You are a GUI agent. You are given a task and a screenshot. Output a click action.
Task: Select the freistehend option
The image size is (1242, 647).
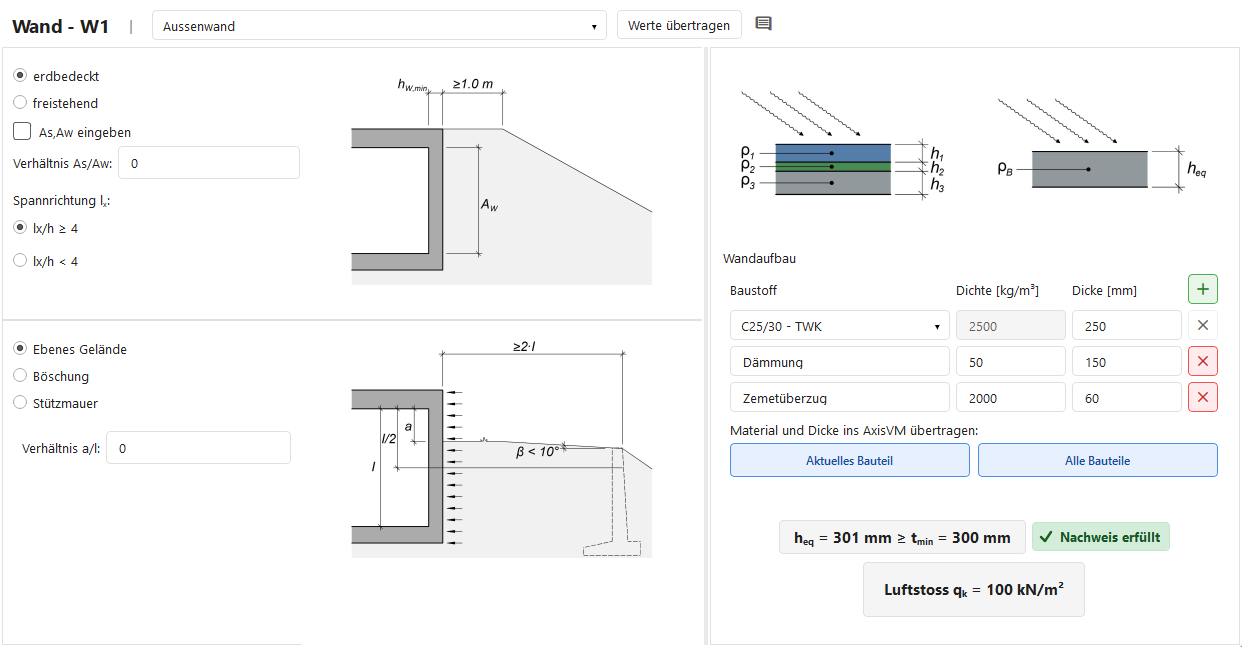click(20, 103)
